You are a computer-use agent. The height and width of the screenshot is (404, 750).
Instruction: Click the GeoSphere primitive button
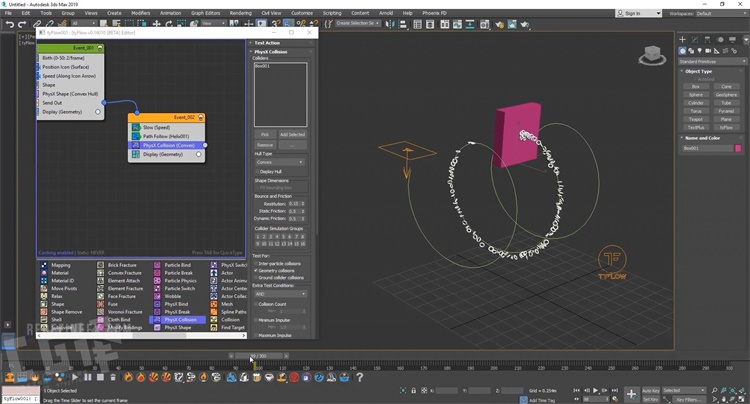point(726,95)
